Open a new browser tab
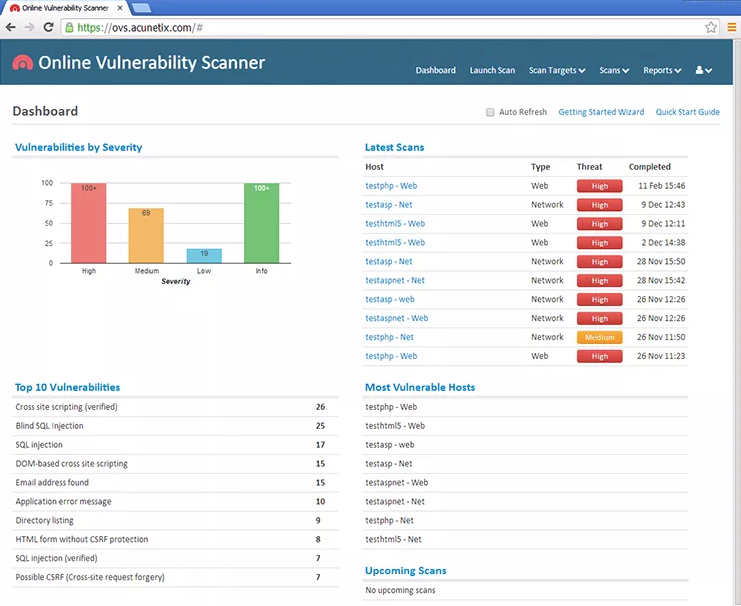This screenshot has width=741, height=606. [x=141, y=8]
